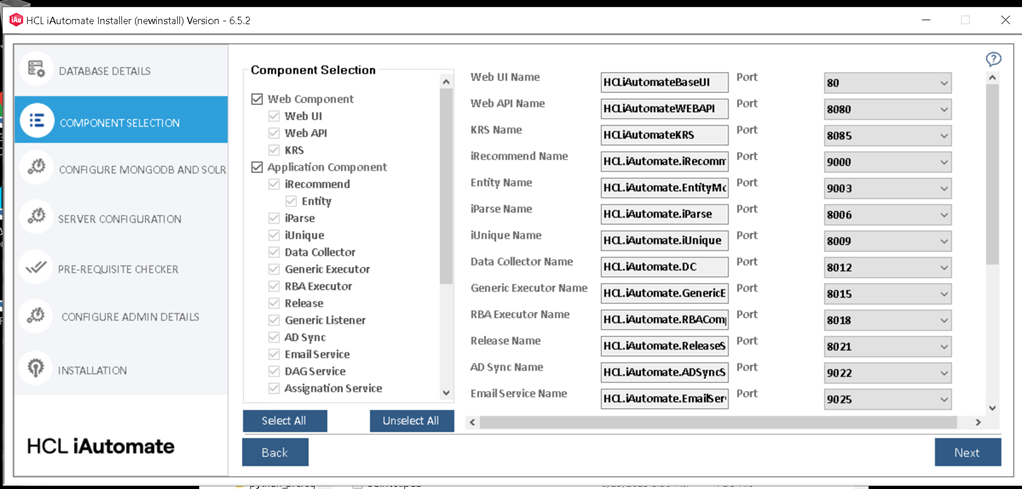This screenshot has height=489, width=1022.
Task: Click the Select All button
Action: (x=285, y=421)
